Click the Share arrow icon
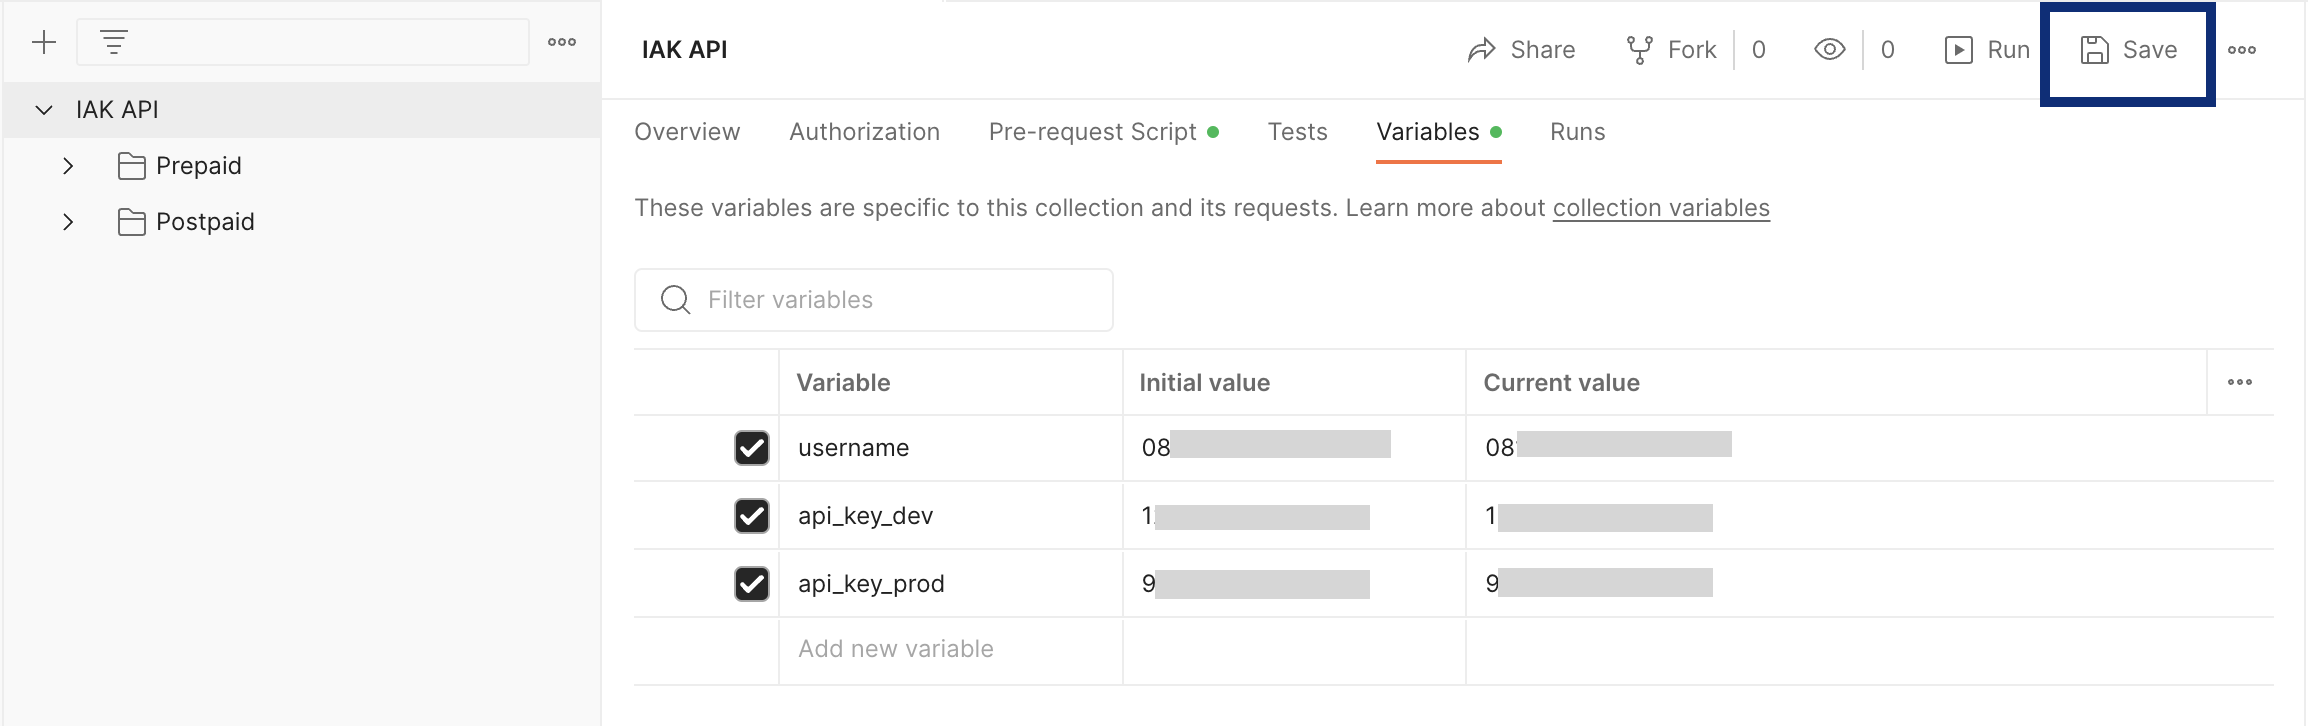Image resolution: width=2308 pixels, height=726 pixels. pos(1481,50)
